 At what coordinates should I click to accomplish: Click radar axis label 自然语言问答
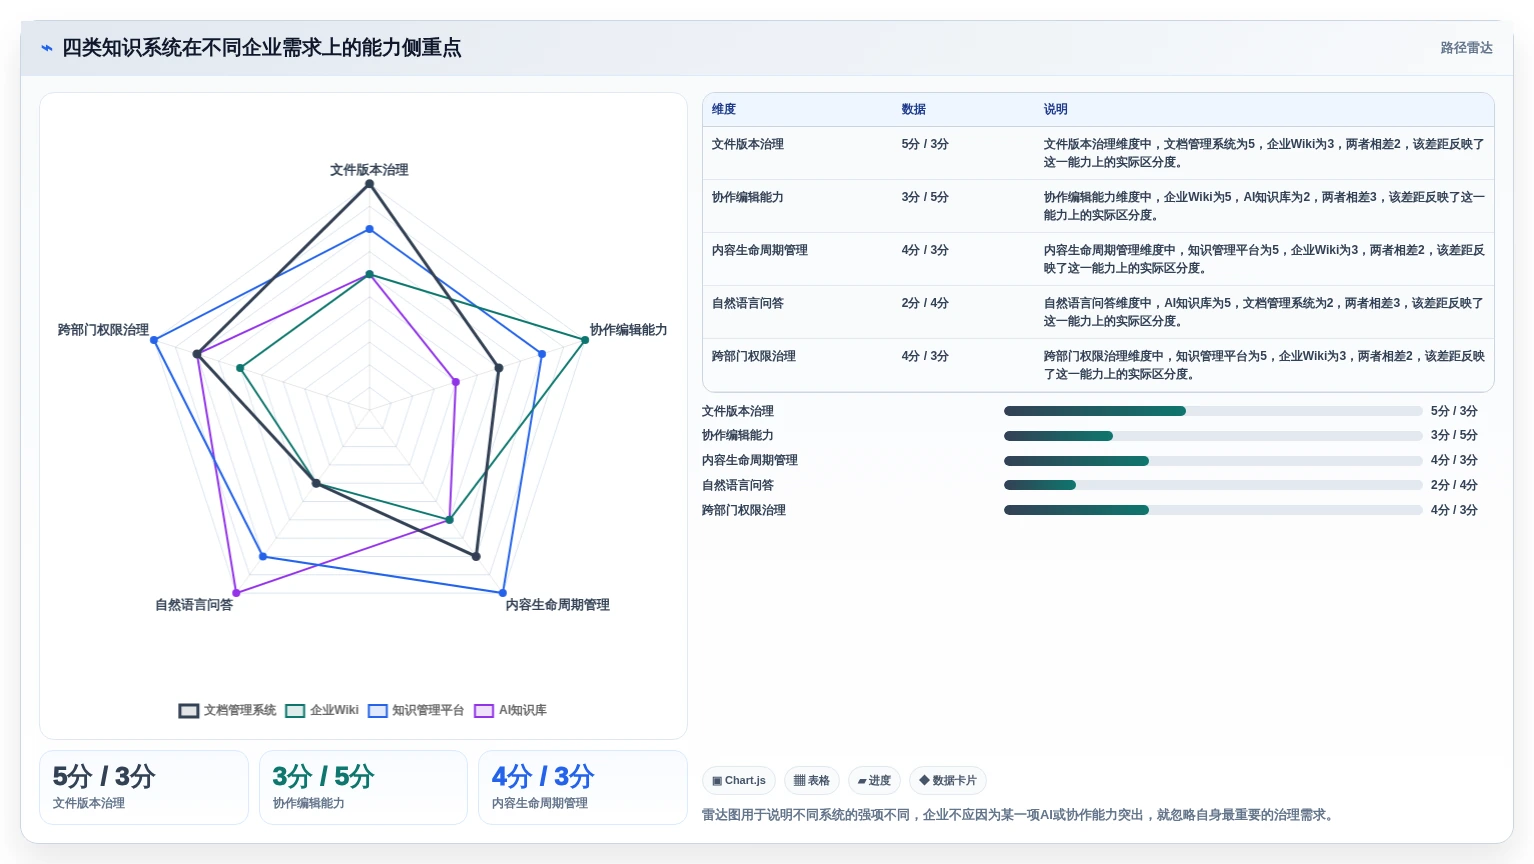(194, 605)
